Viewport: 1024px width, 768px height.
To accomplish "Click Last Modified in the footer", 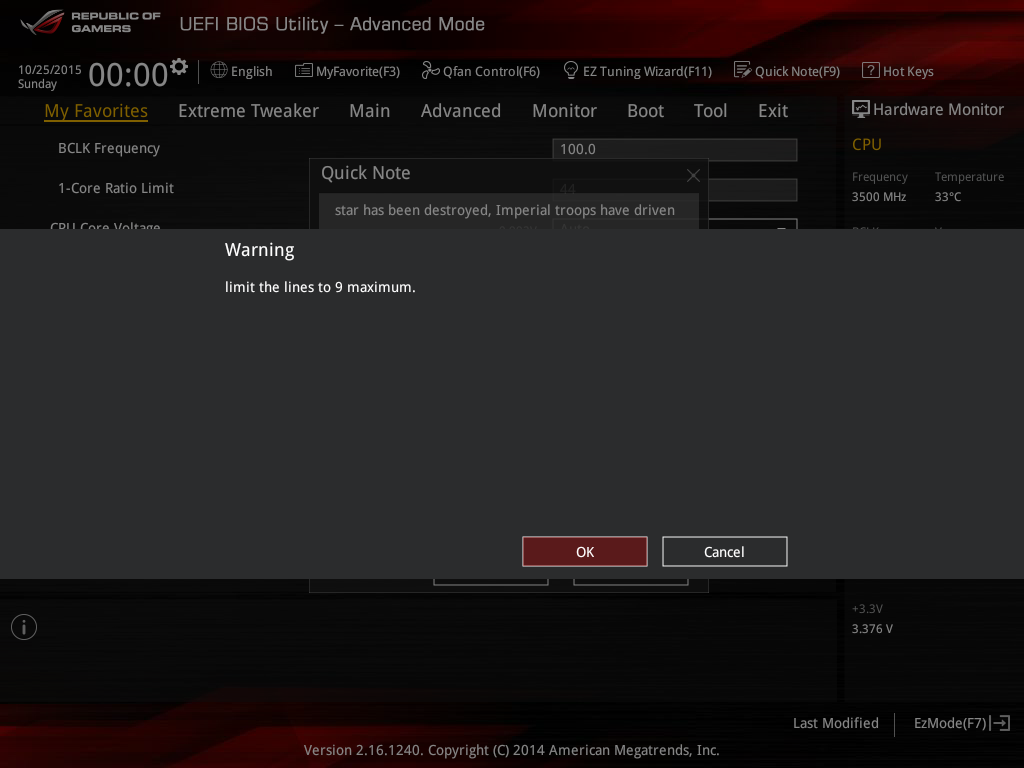I will click(836, 723).
